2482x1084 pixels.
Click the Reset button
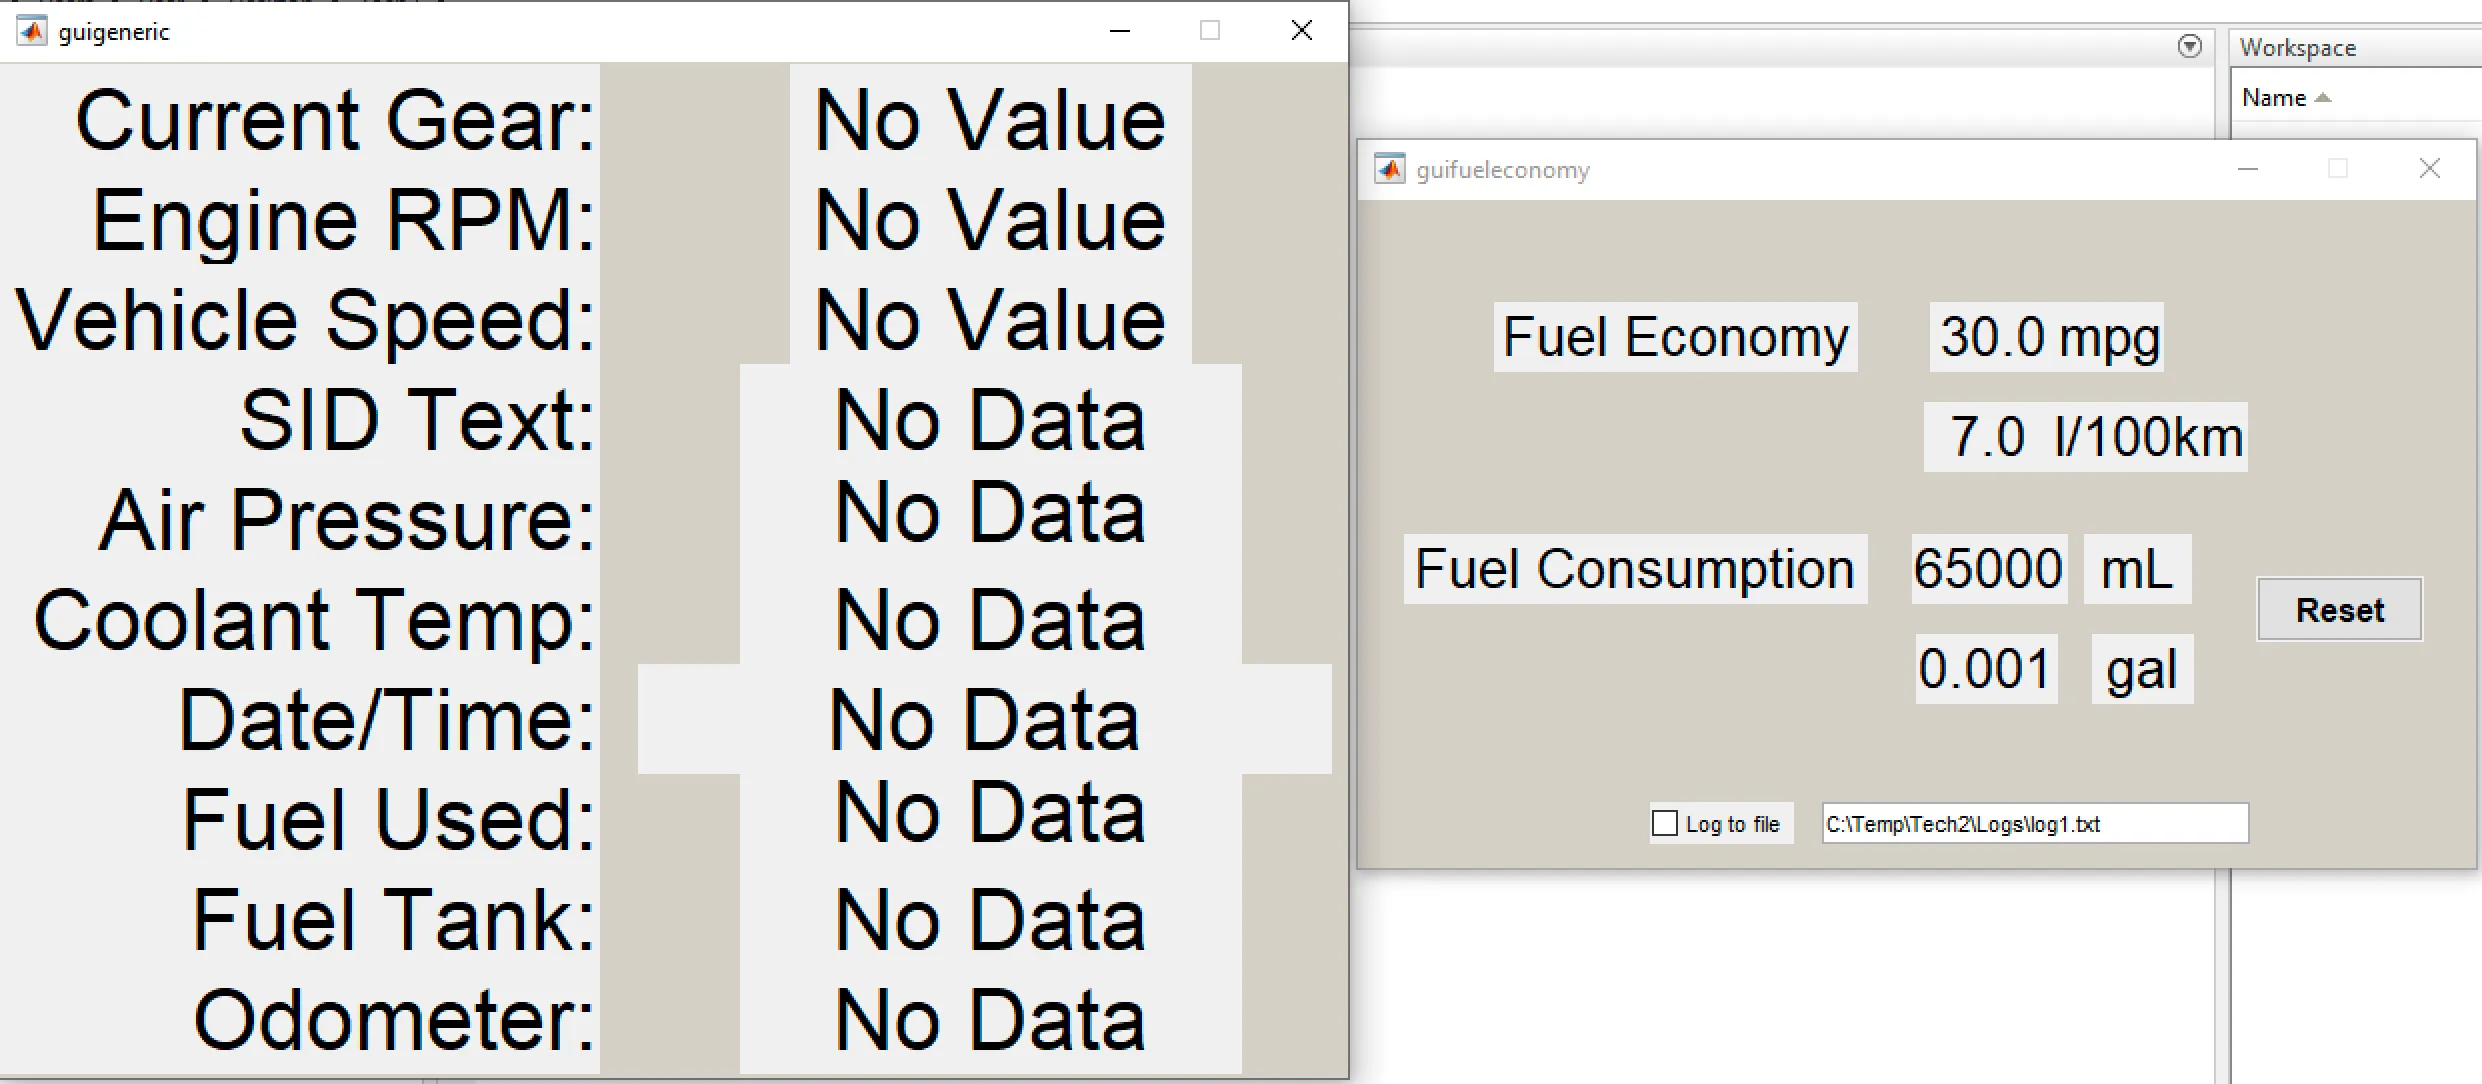tap(2340, 609)
